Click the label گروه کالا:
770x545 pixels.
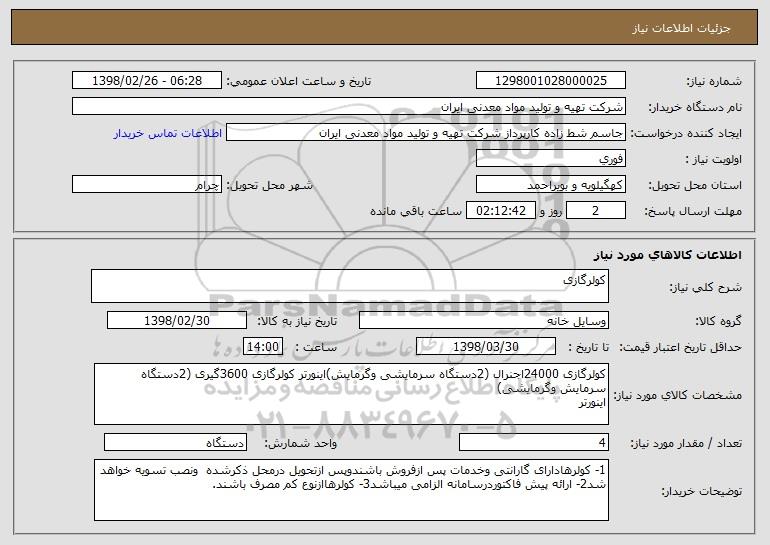[x=718, y=321]
